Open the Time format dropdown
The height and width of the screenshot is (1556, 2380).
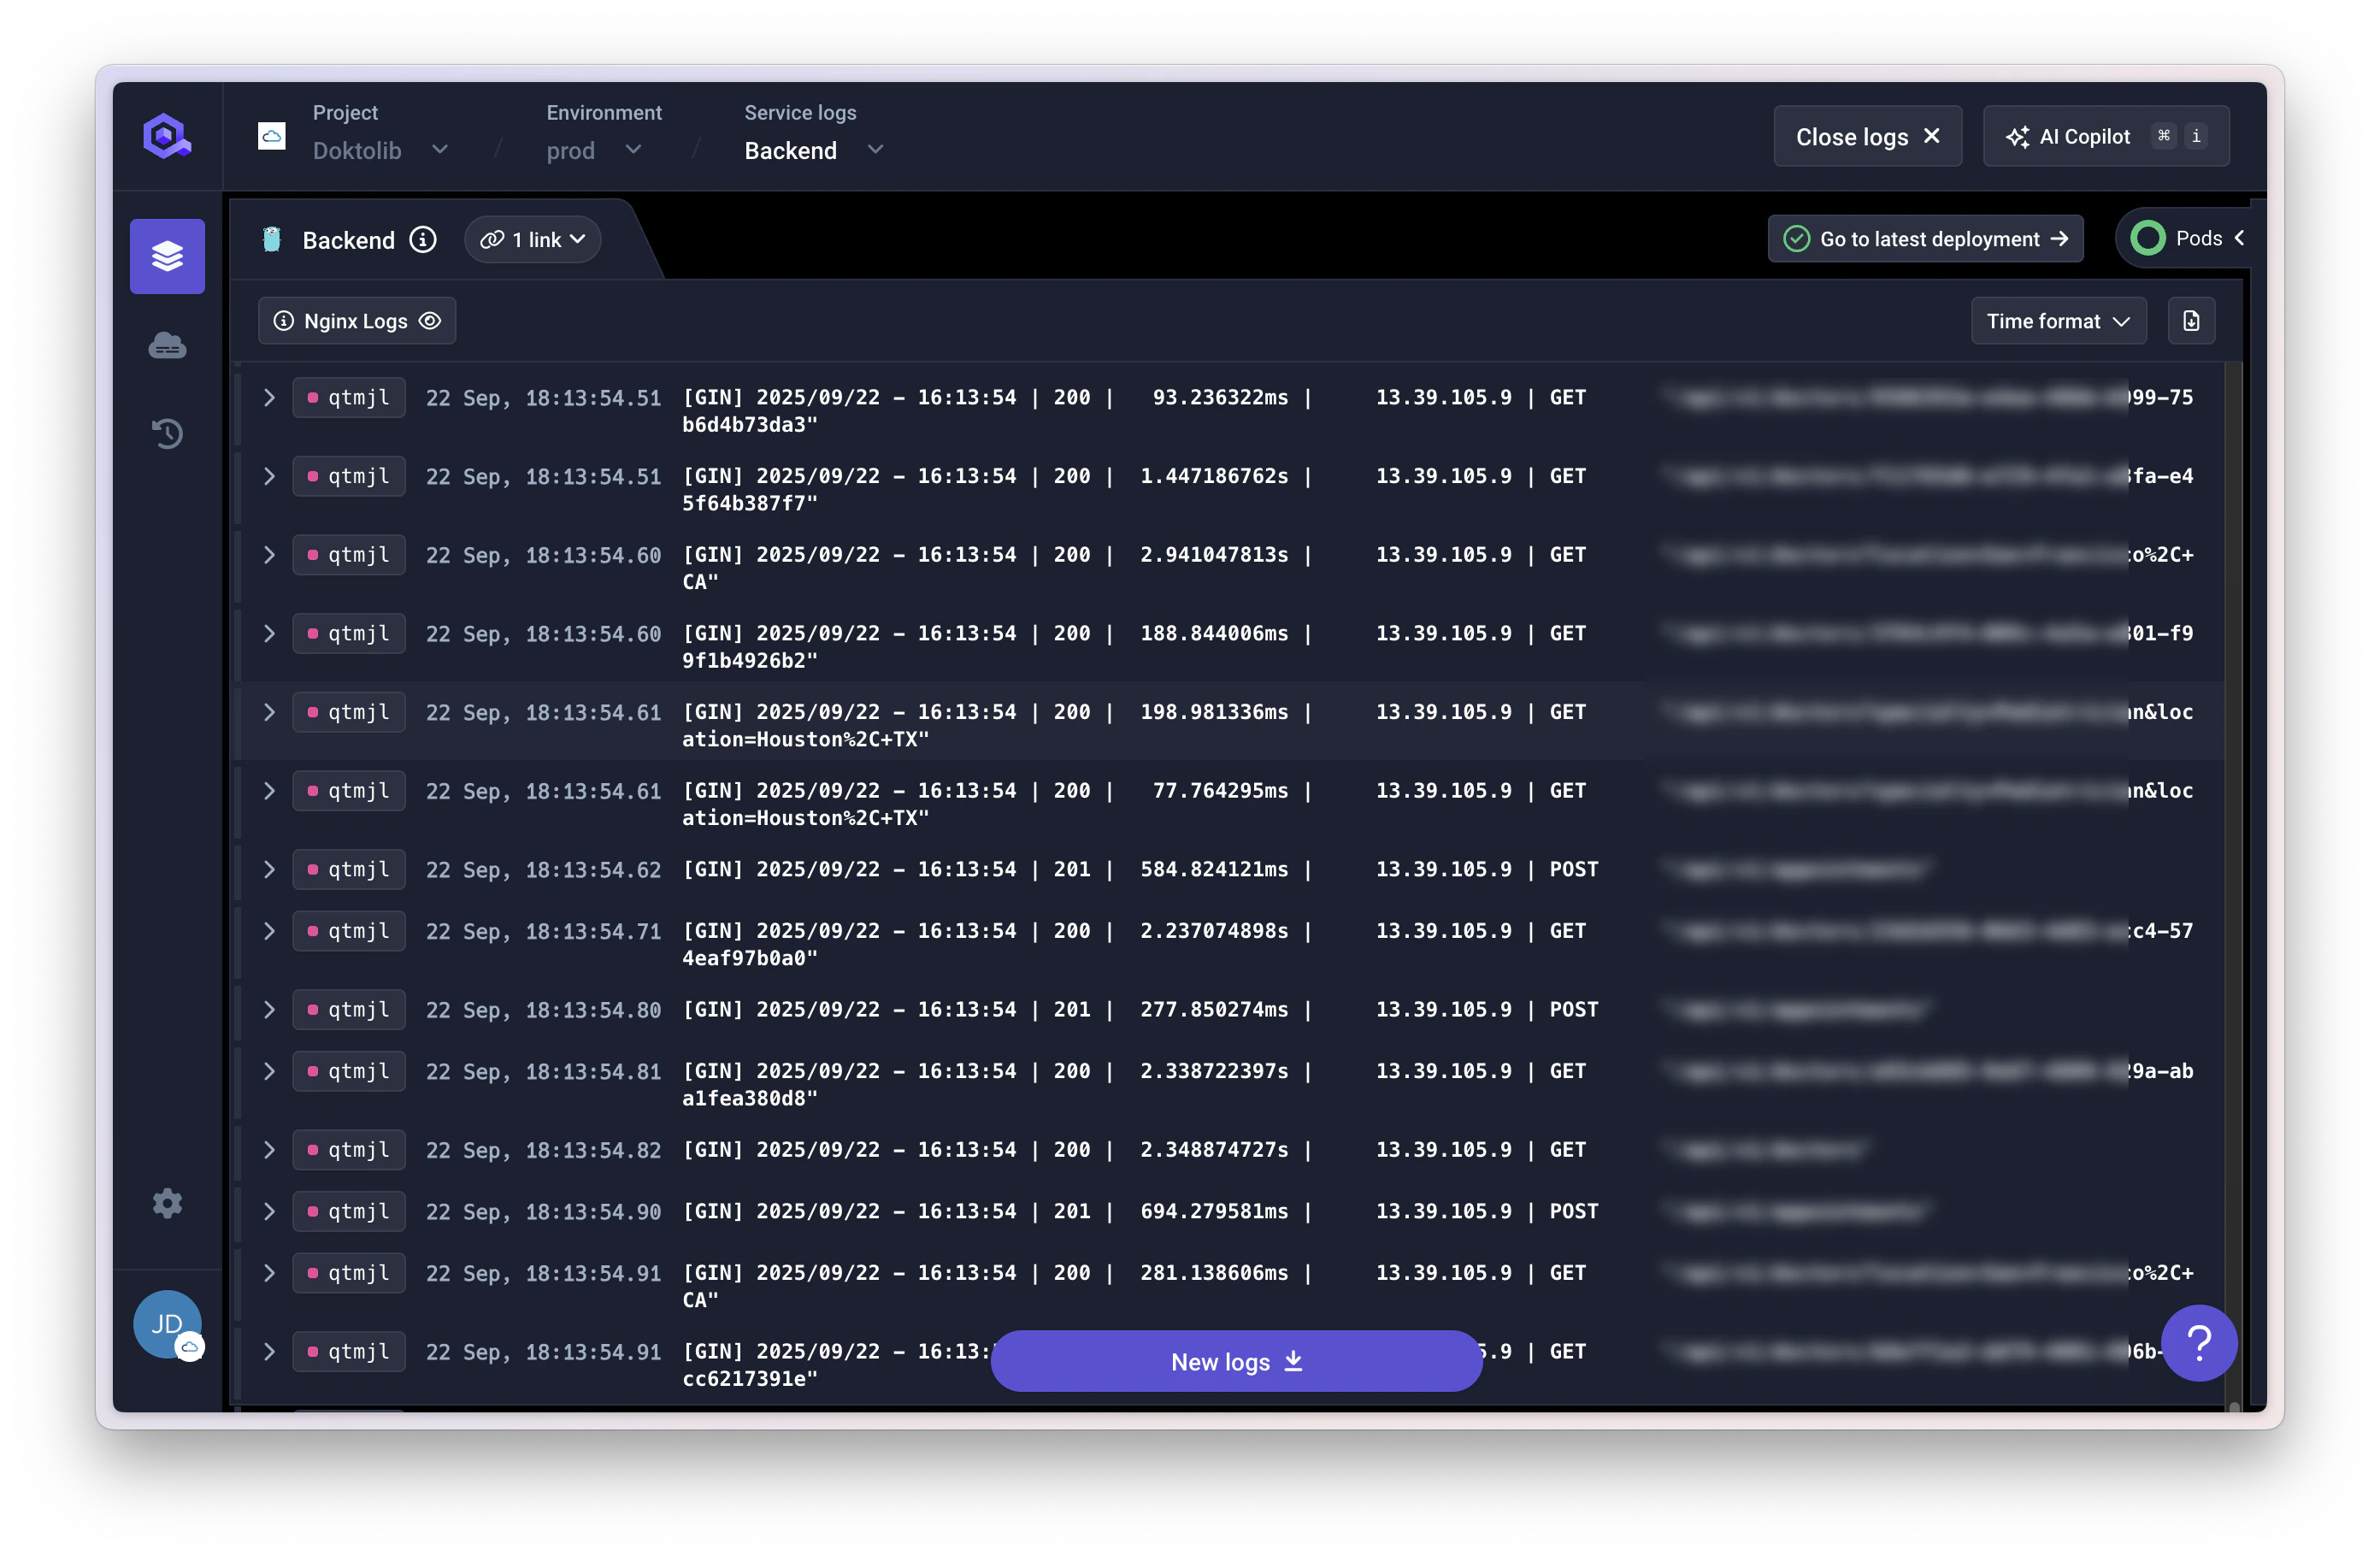pyautogui.click(x=2058, y=320)
